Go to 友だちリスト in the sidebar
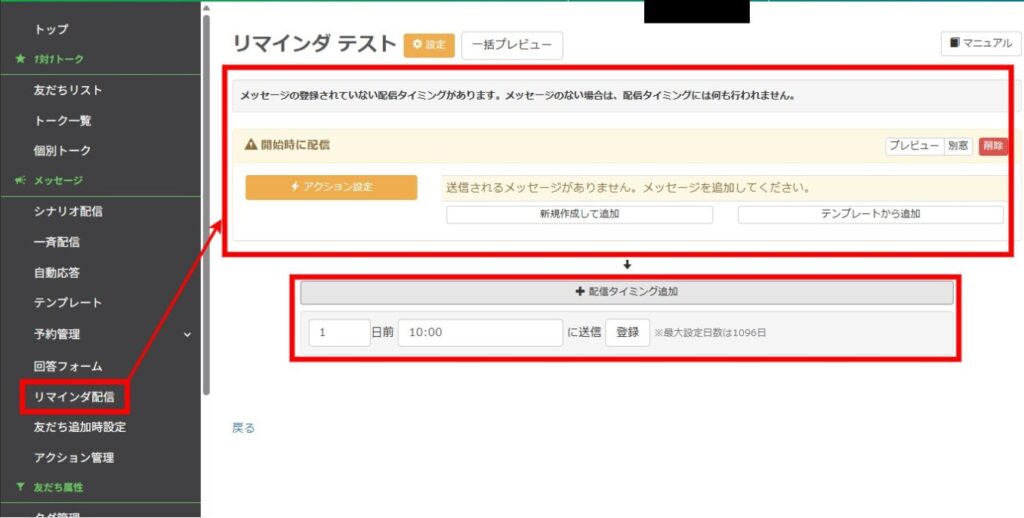Screen dimensions: 1024x518 (68, 90)
